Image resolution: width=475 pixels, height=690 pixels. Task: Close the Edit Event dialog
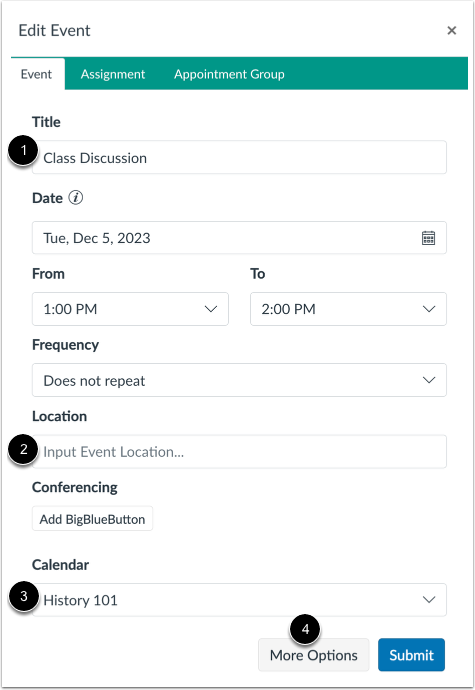451,30
